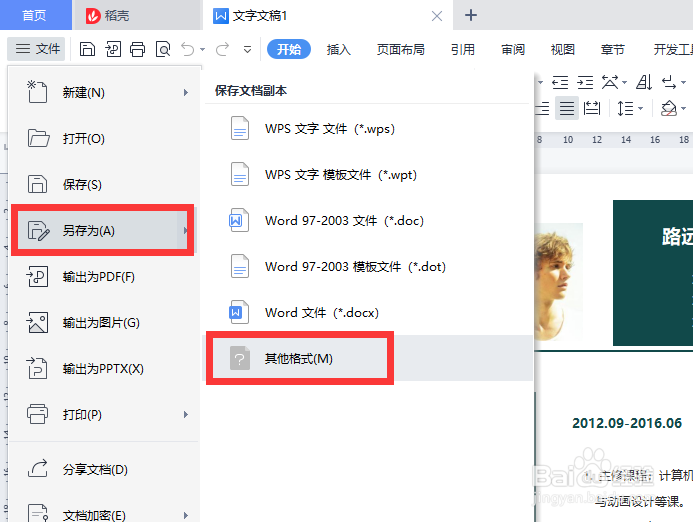Choose 另存为(A) in the file menu
The image size is (693, 522).
click(x=103, y=230)
